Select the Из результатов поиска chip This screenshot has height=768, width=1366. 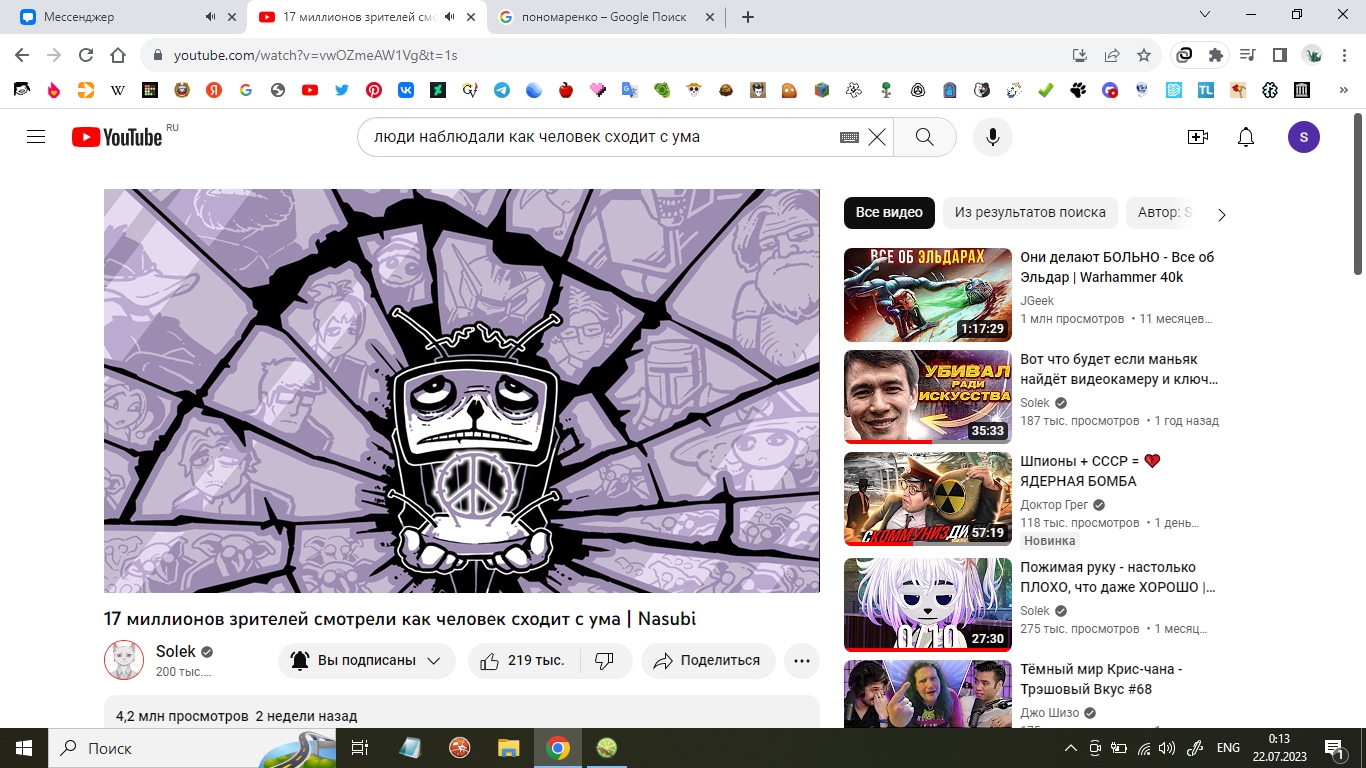click(1030, 212)
